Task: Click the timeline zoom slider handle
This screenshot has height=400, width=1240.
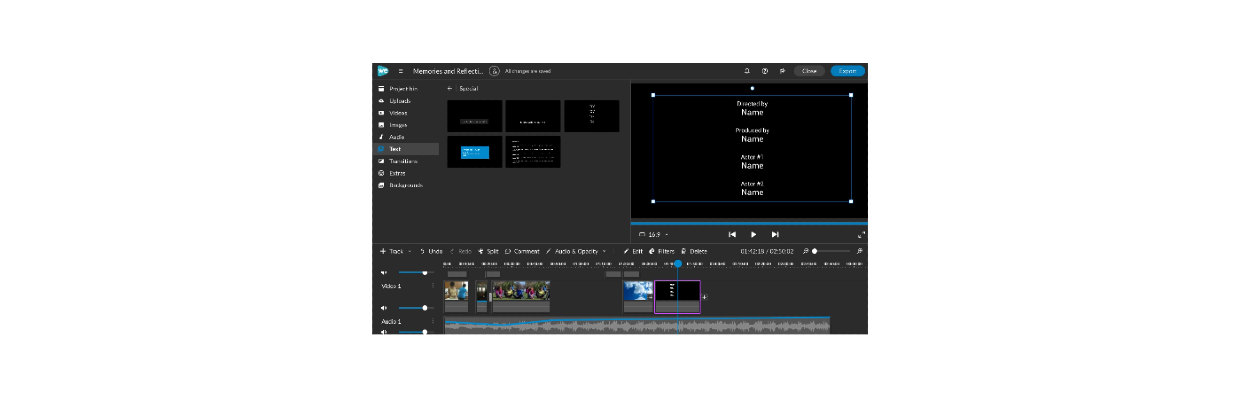Action: 815,251
